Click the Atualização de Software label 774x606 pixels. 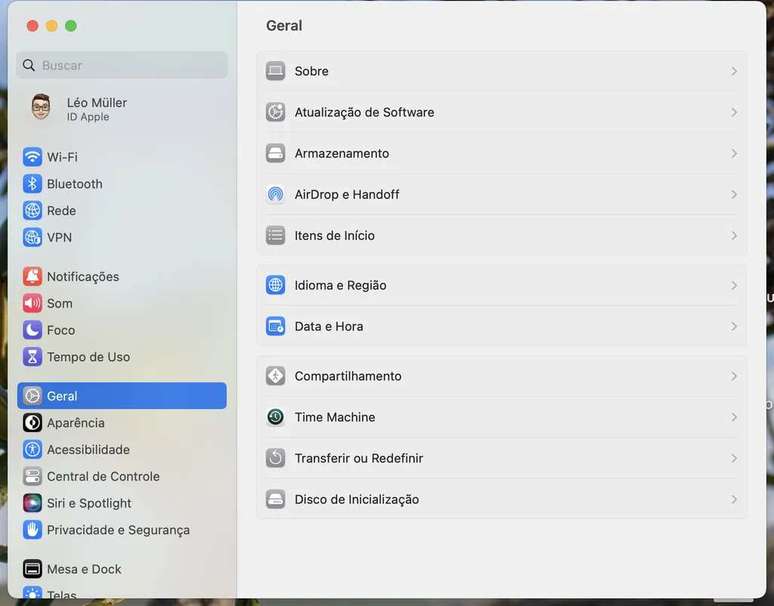tap(364, 113)
